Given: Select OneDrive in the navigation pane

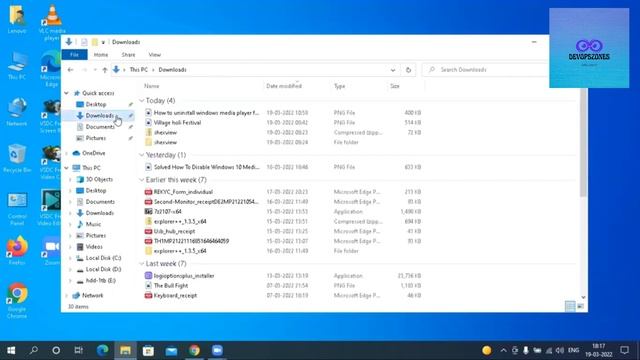Looking at the screenshot, I should pyautogui.click(x=93, y=153).
